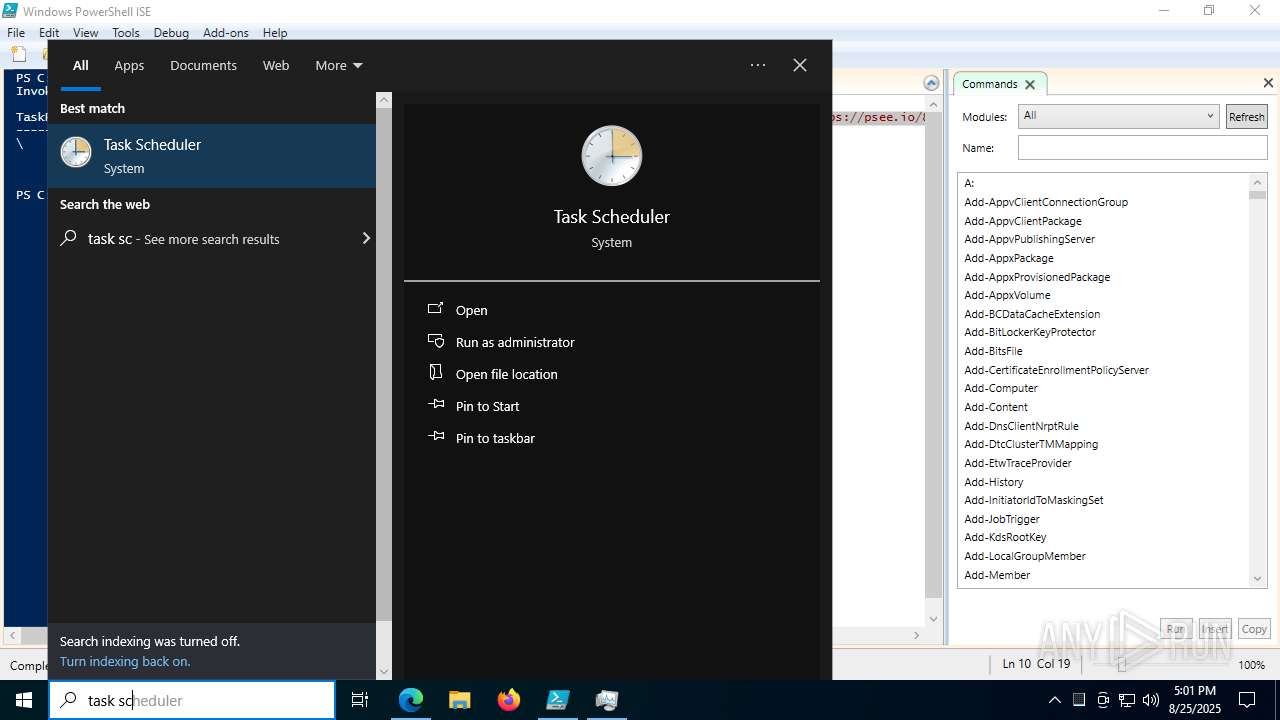Launch Firefox from taskbar

coord(509,700)
